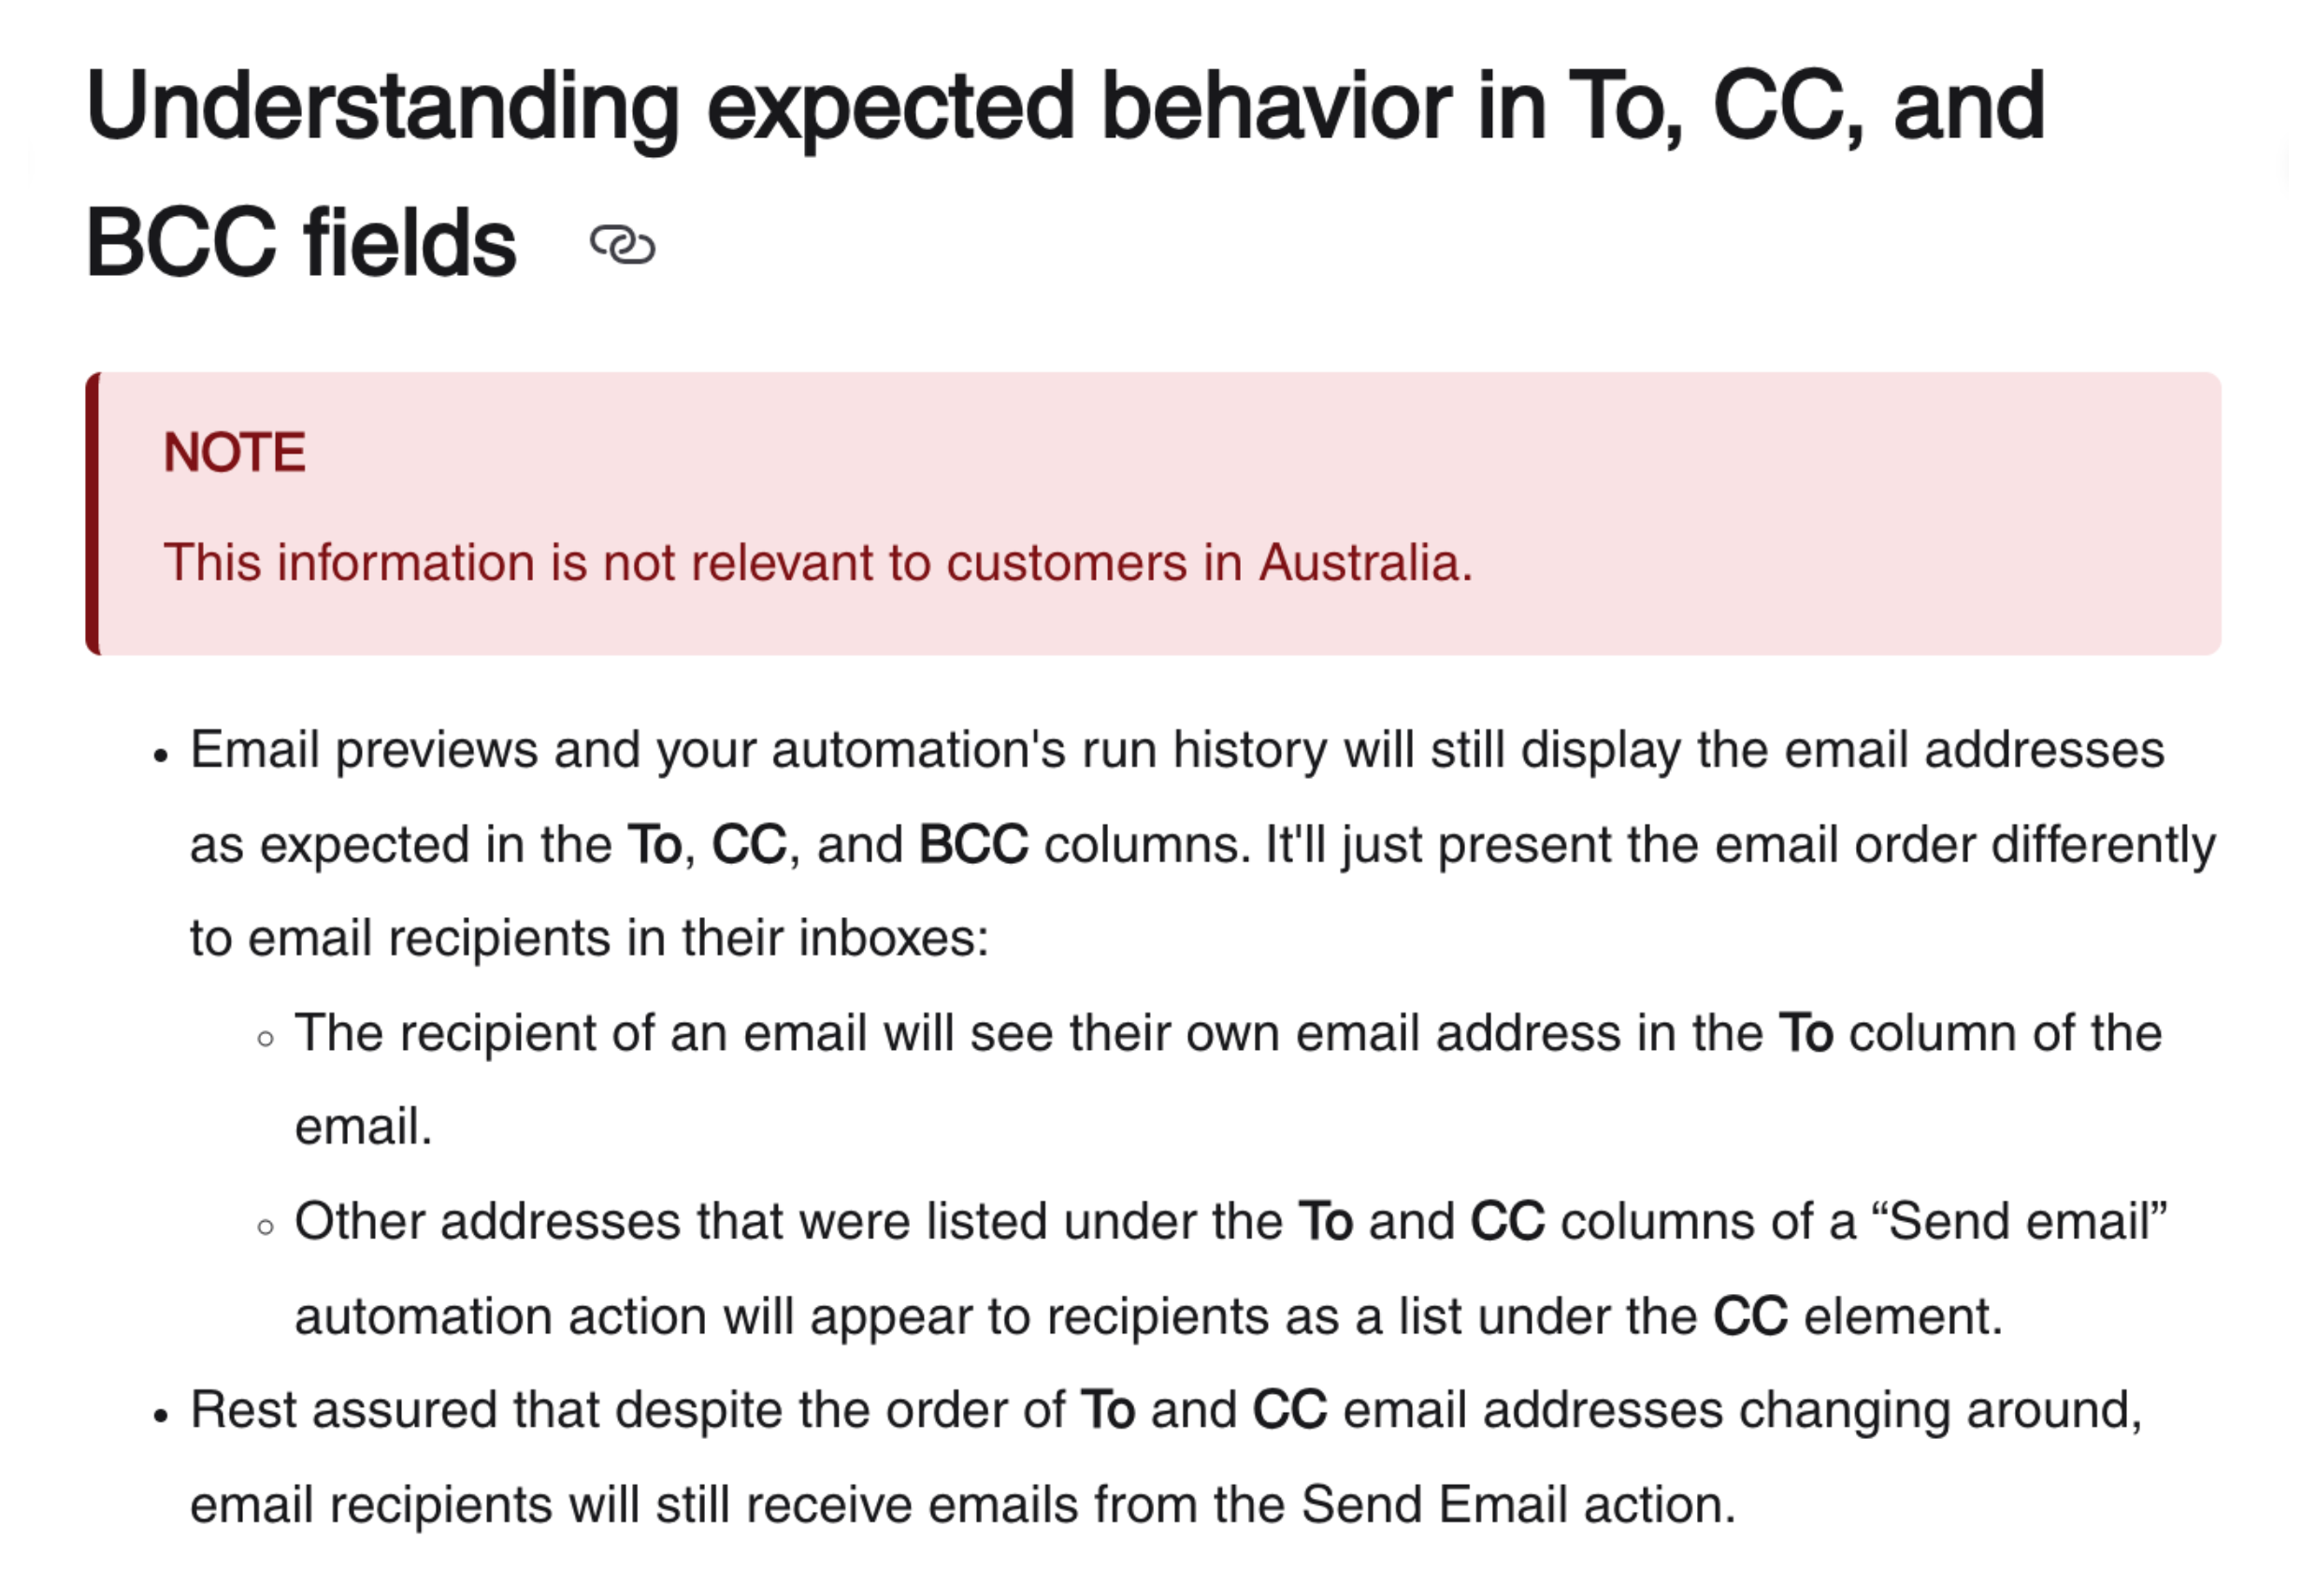2316x1596 pixels.
Task: Click the solid bullet before "Email previews"
Action: (161, 757)
